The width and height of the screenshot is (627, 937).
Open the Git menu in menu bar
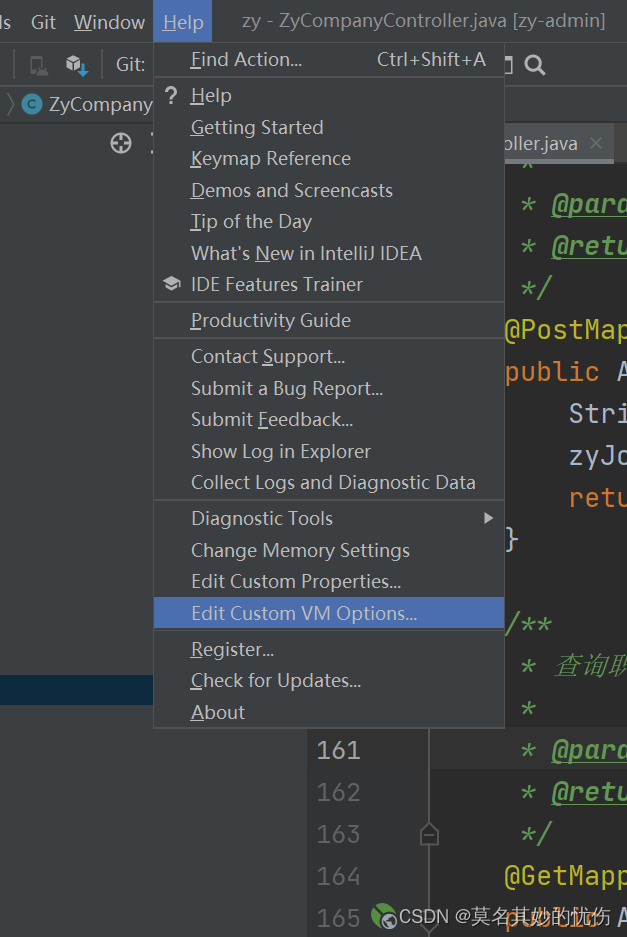[x=43, y=22]
